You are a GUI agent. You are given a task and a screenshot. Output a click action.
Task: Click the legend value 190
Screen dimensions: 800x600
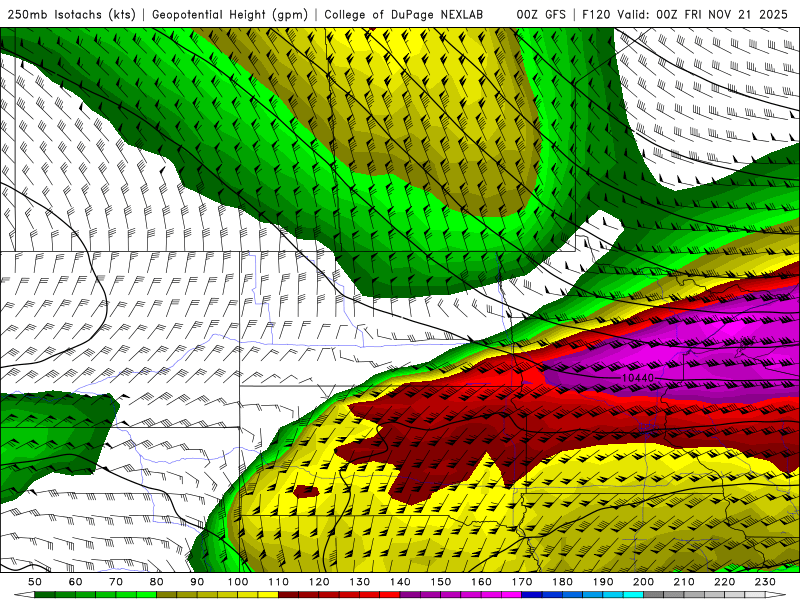pos(603,582)
